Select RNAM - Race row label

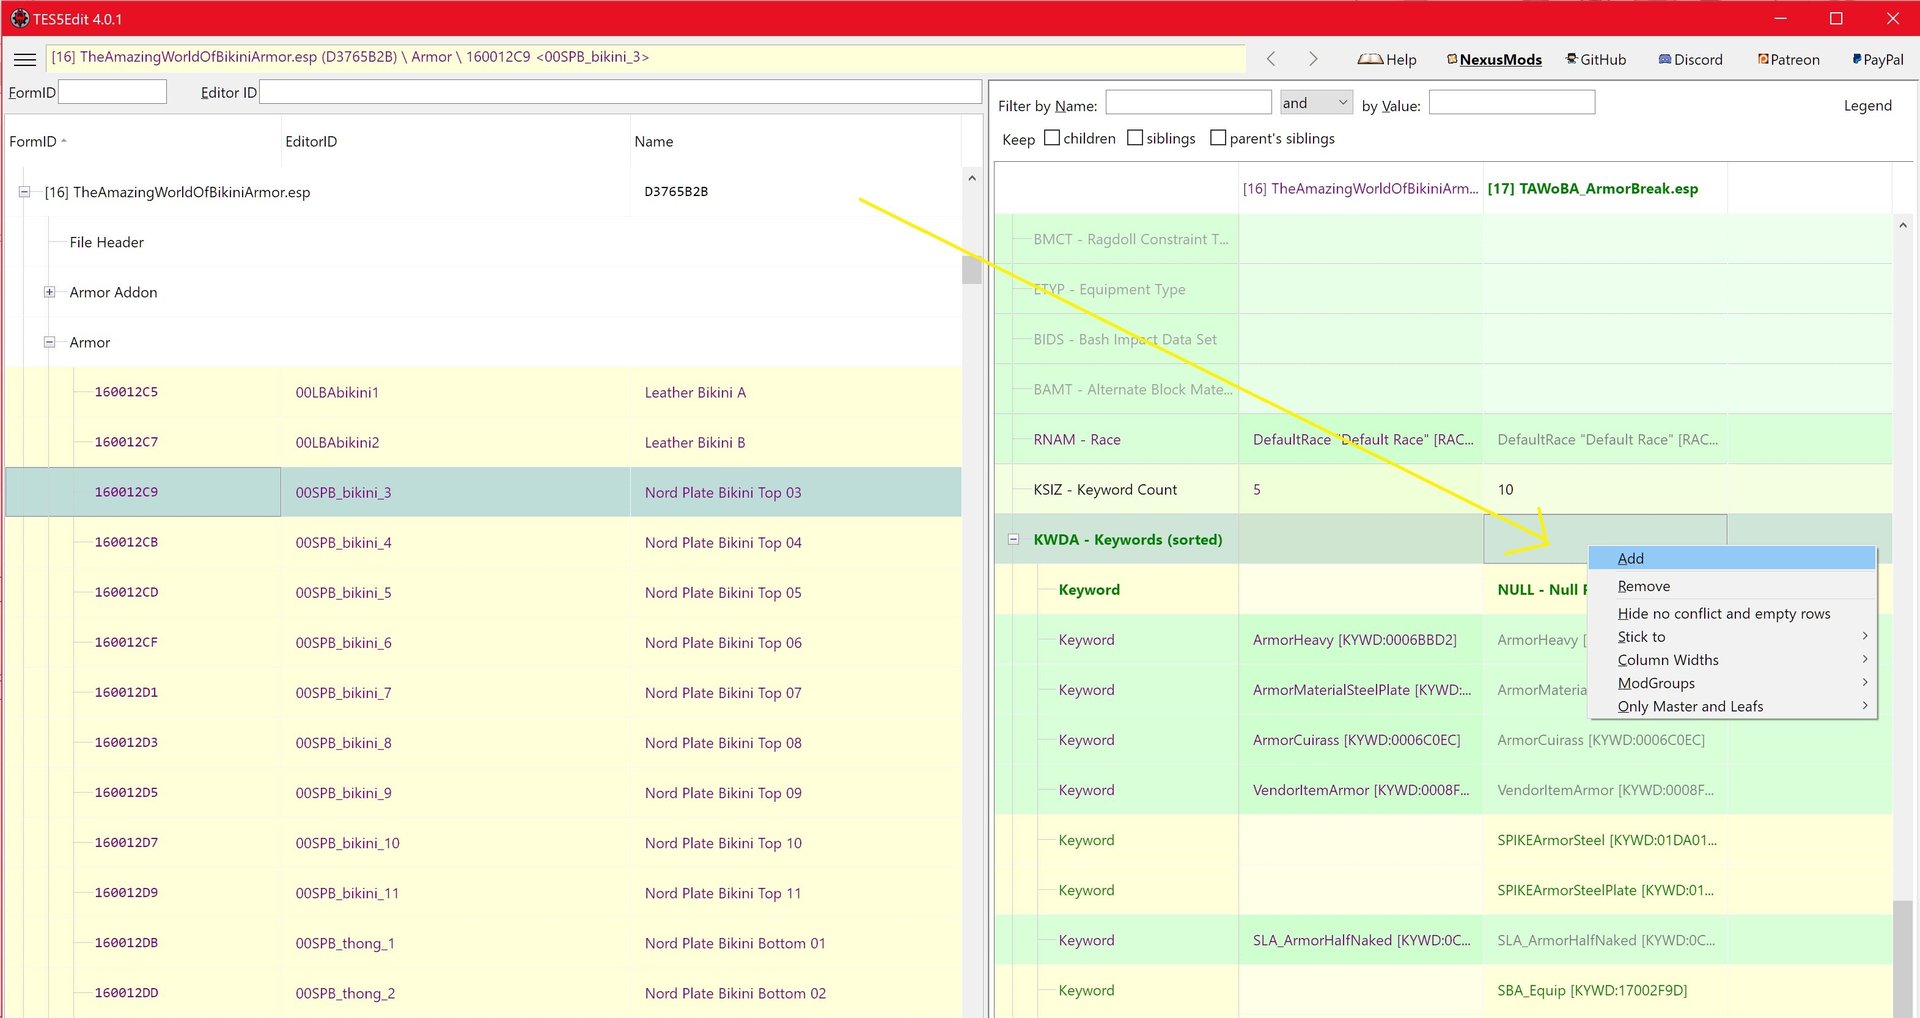pyautogui.click(x=1077, y=439)
